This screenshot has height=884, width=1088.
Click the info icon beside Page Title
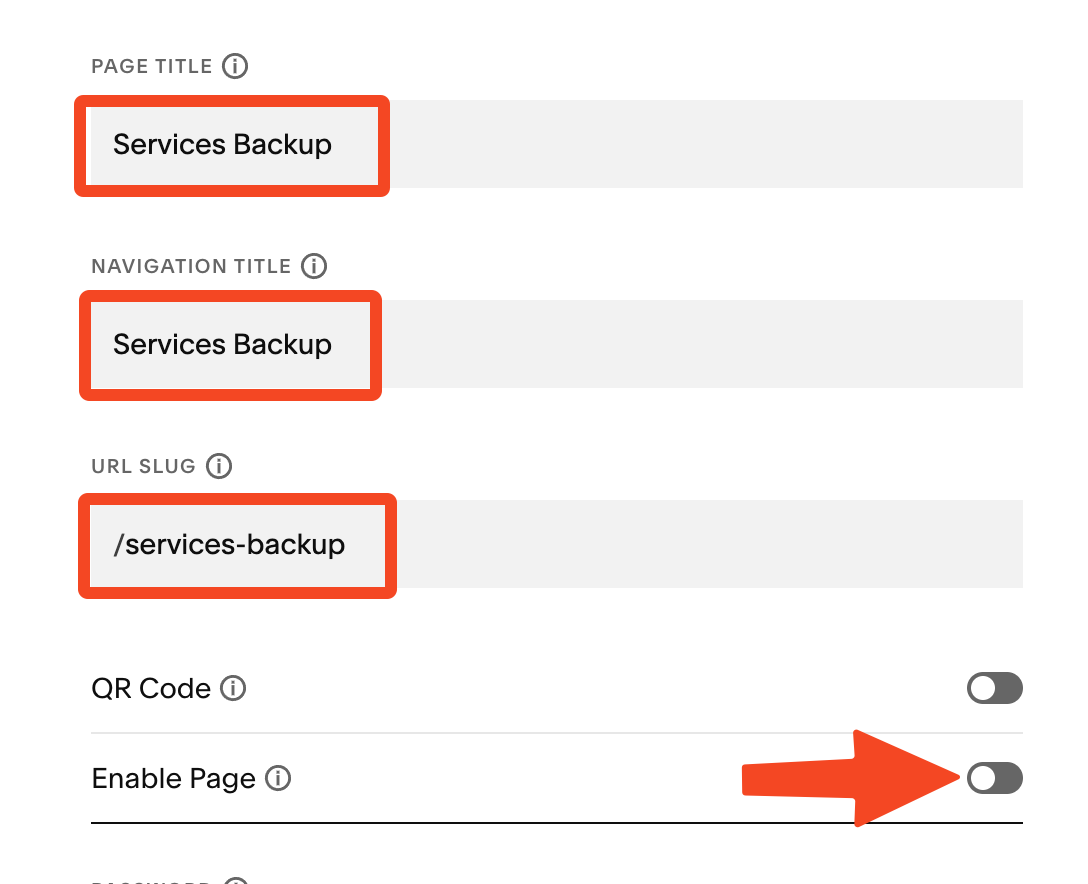coord(235,67)
